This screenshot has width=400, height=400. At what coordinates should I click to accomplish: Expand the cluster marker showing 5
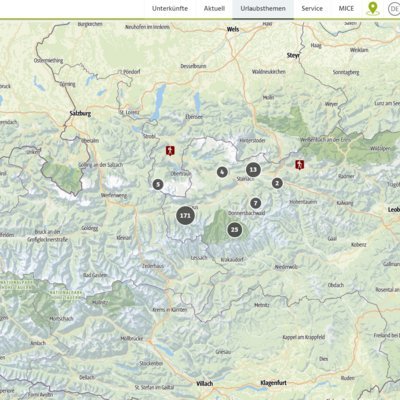coord(158,184)
